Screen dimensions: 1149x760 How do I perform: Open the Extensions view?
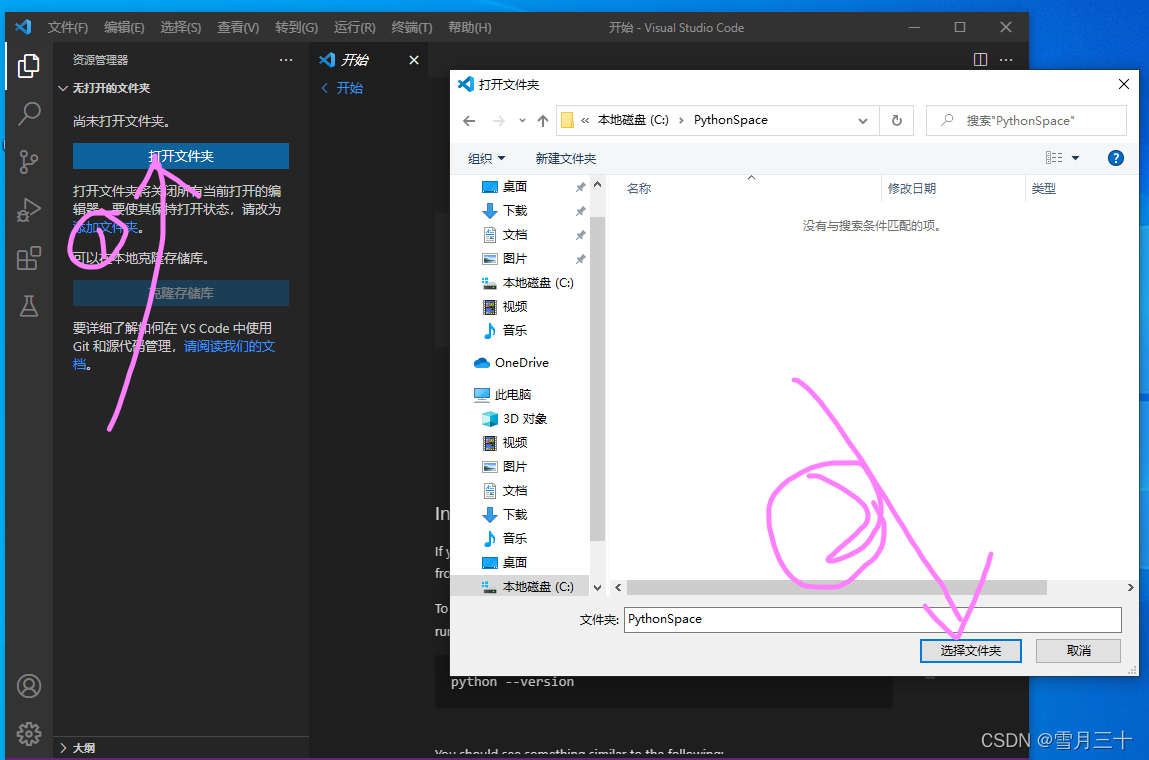click(29, 258)
